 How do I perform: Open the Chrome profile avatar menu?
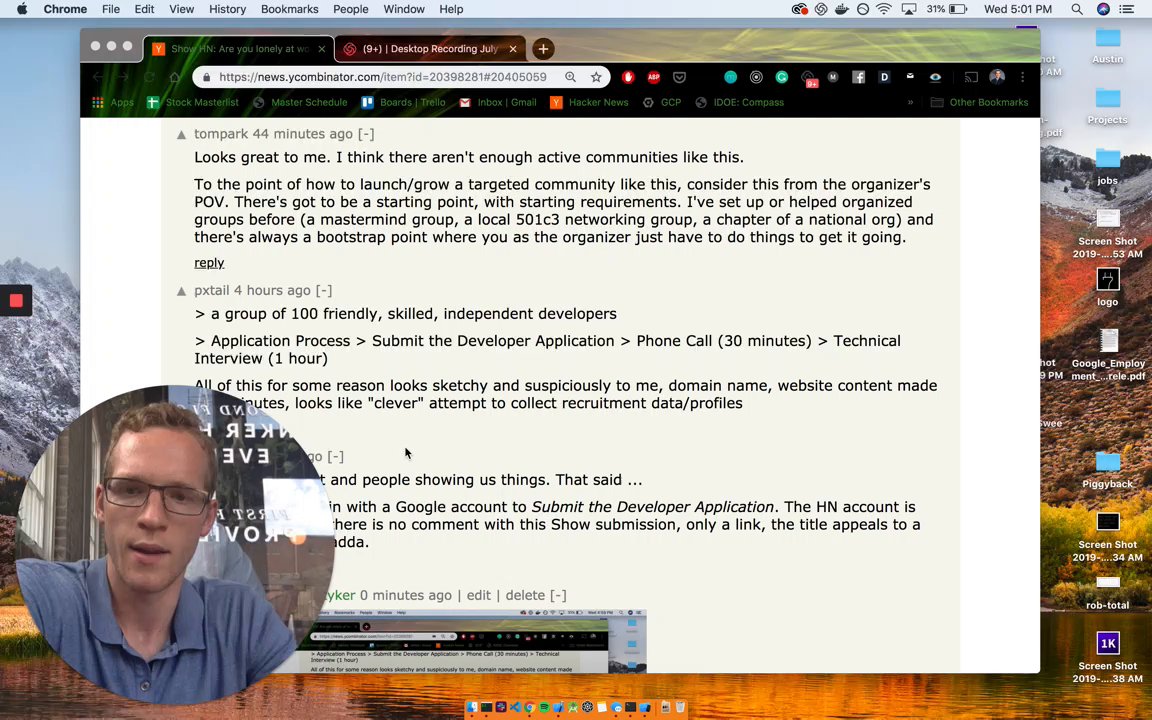pyautogui.click(x=997, y=76)
